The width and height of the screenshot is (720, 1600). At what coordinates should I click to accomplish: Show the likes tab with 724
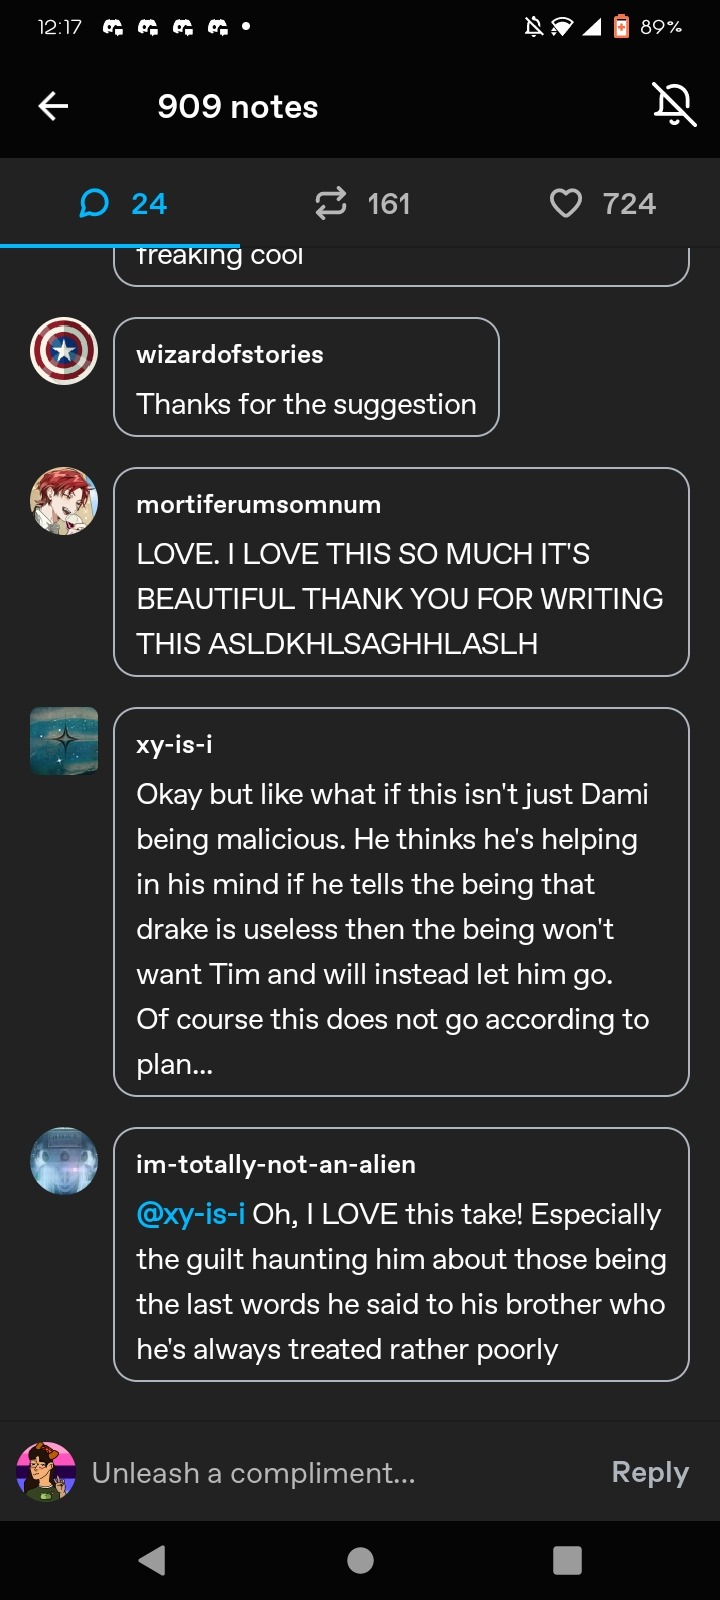[602, 204]
